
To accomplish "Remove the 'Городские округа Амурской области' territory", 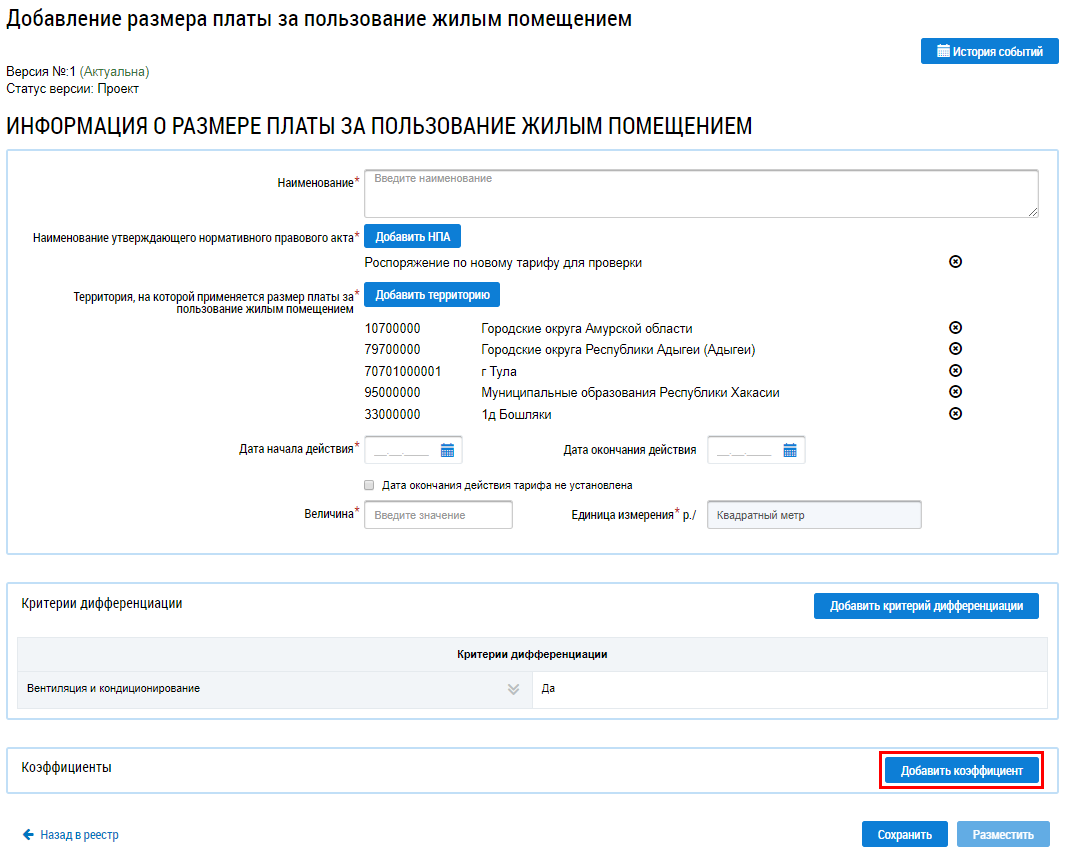I will (x=955, y=328).
